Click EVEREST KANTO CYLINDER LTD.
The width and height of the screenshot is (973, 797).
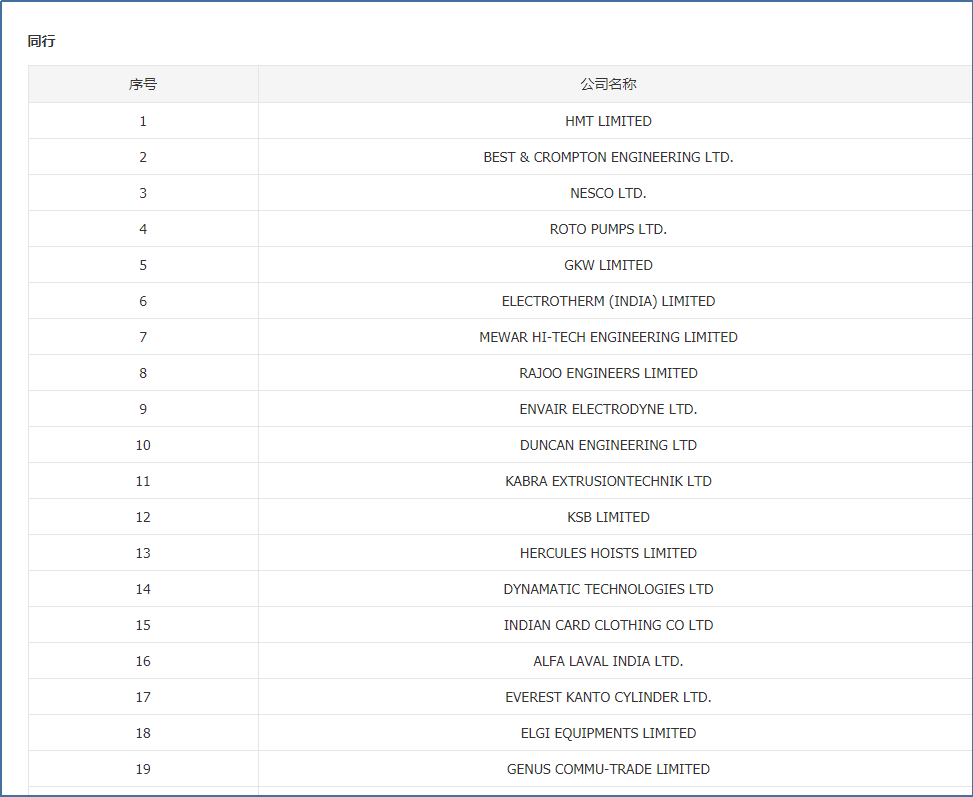point(609,697)
